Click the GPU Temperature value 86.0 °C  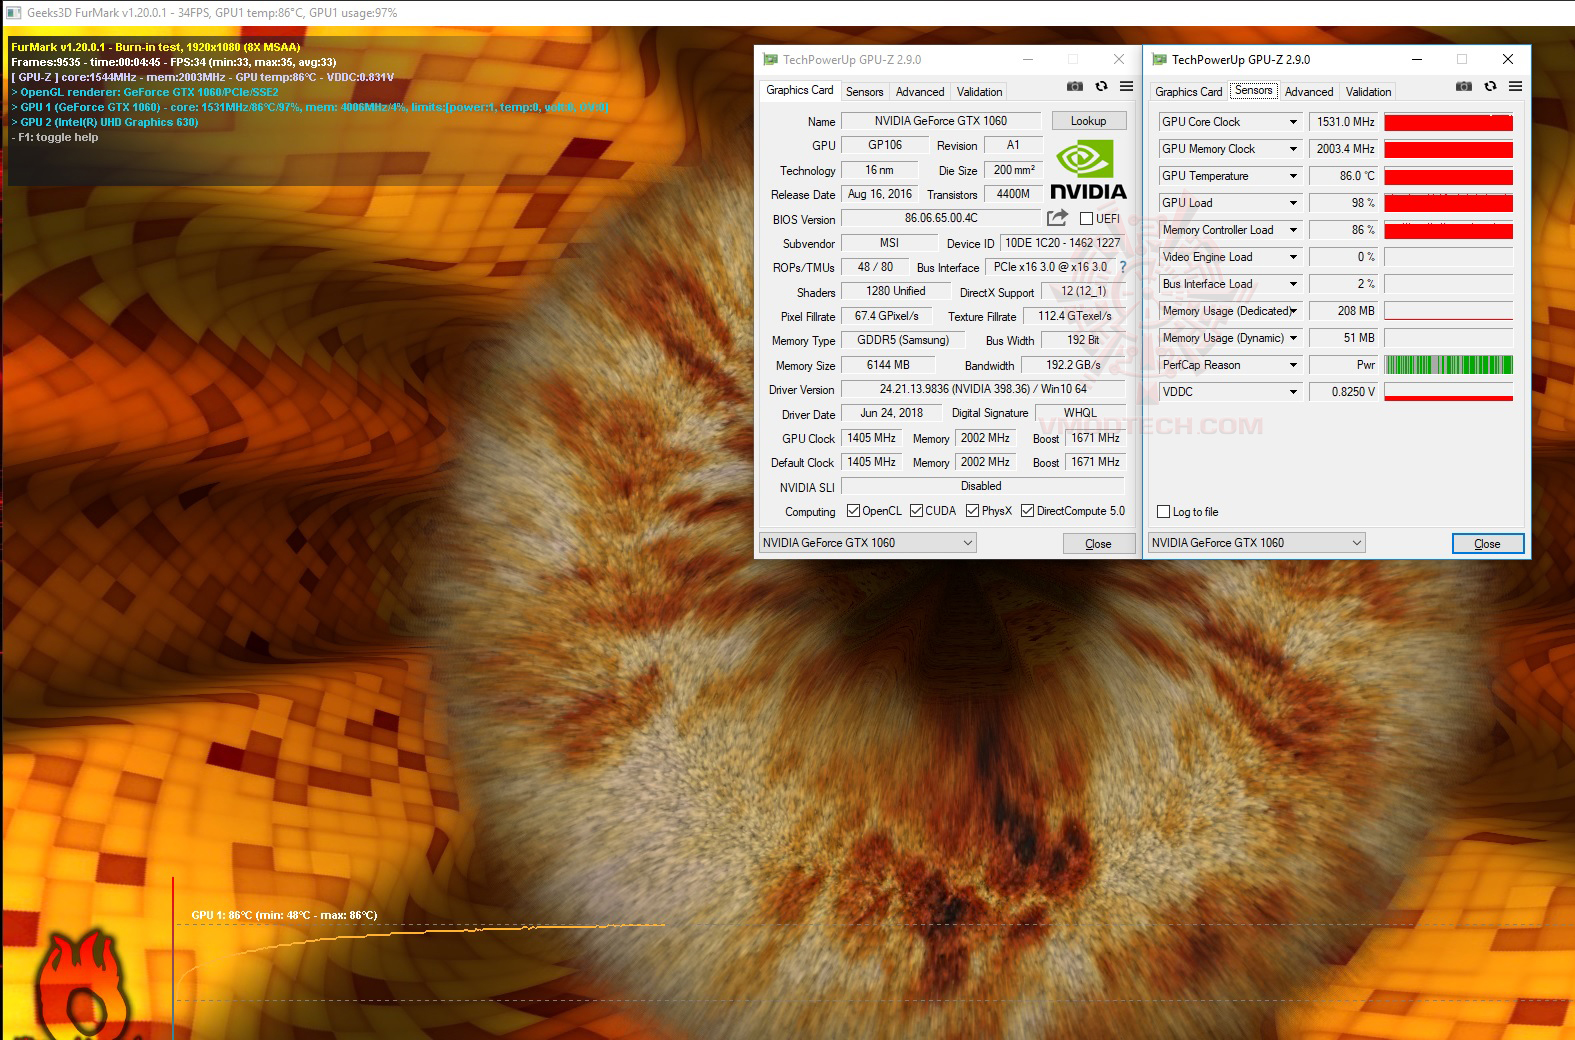click(1344, 176)
